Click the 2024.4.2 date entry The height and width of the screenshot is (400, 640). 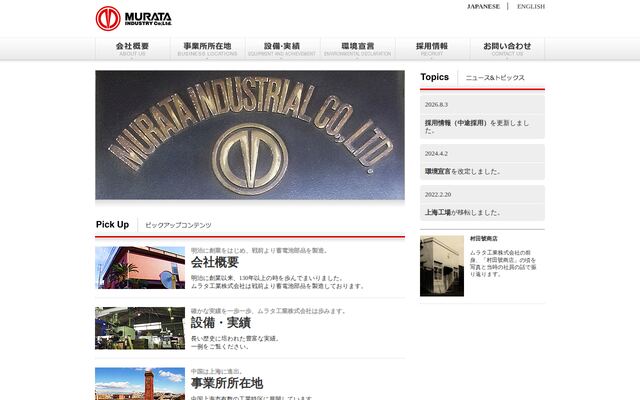[436, 153]
